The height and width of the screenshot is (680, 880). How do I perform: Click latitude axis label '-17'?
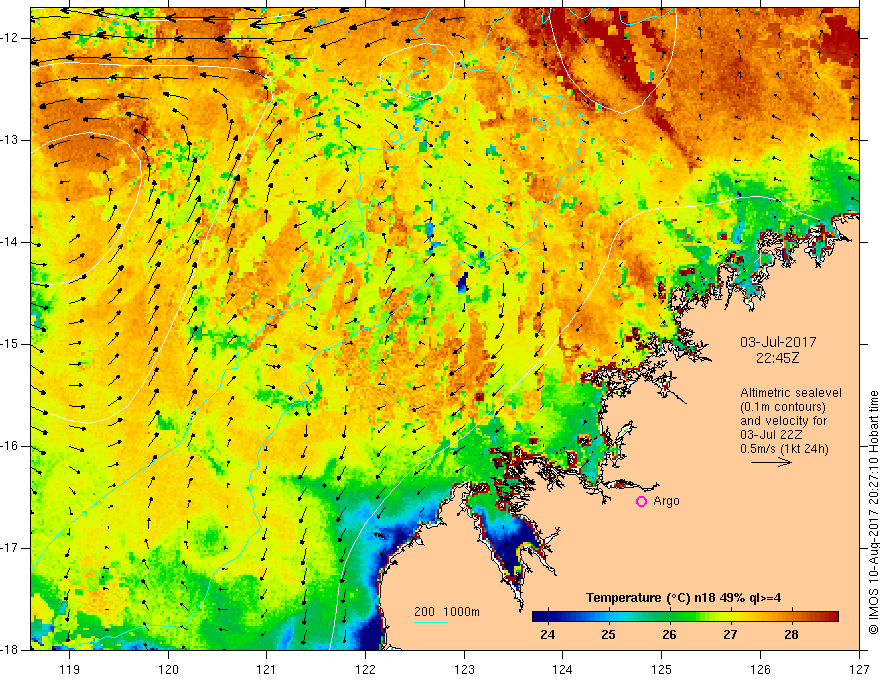coord(10,548)
